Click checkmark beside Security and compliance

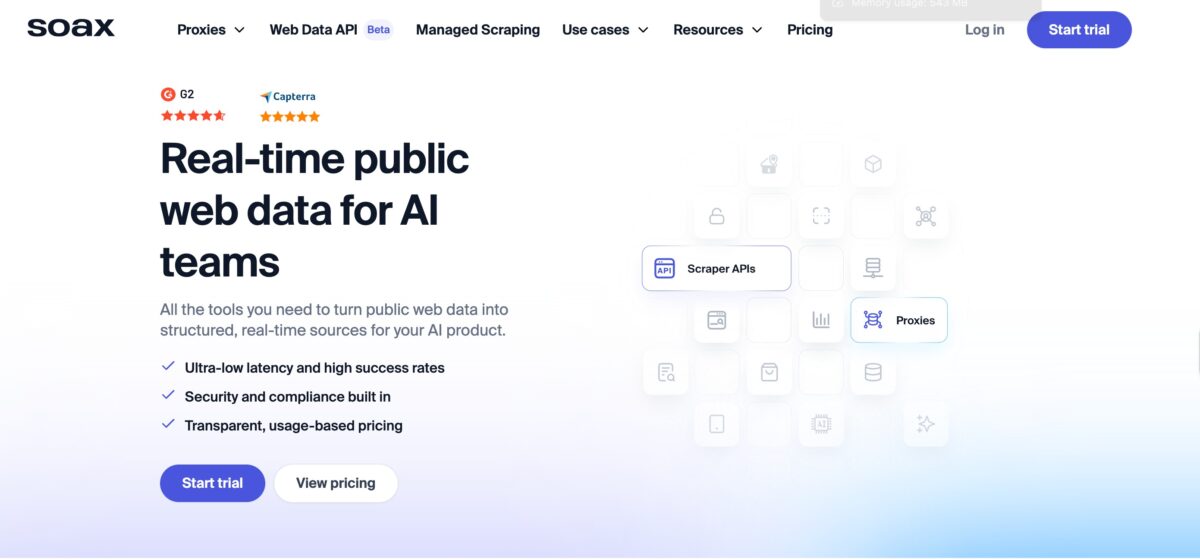[x=168, y=396]
